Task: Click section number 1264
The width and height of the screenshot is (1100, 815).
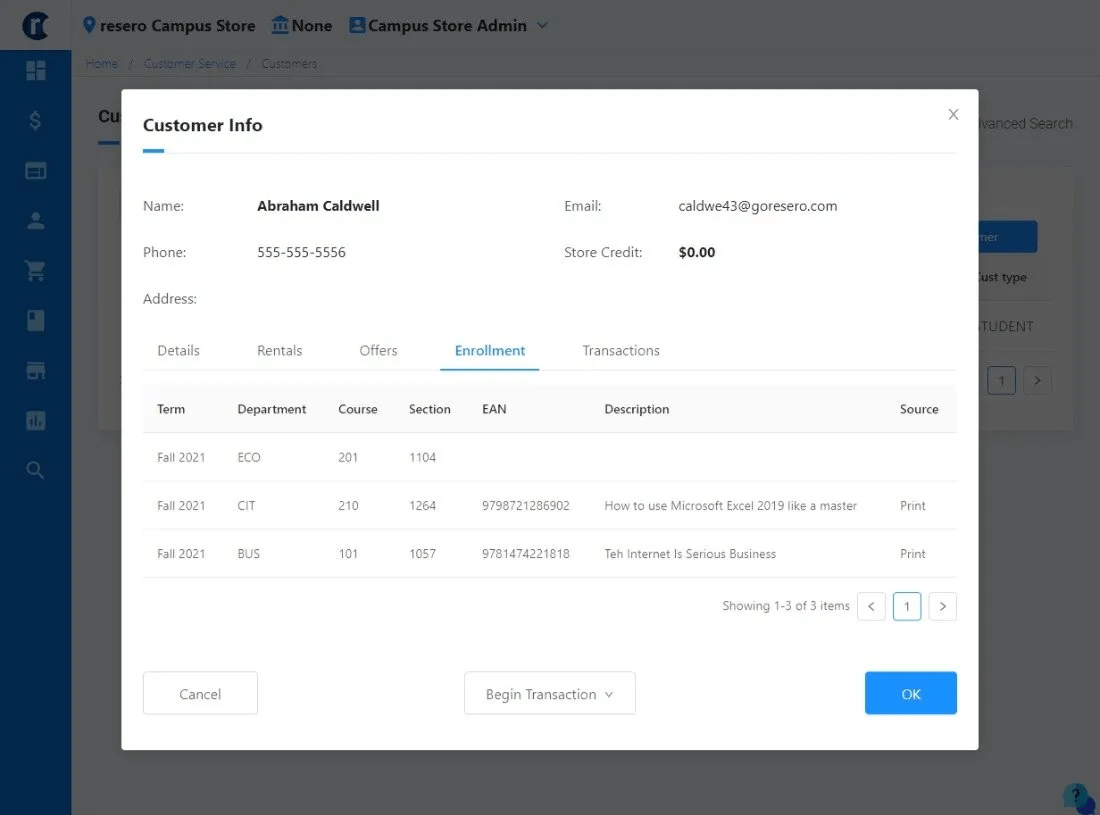Action: pos(422,506)
